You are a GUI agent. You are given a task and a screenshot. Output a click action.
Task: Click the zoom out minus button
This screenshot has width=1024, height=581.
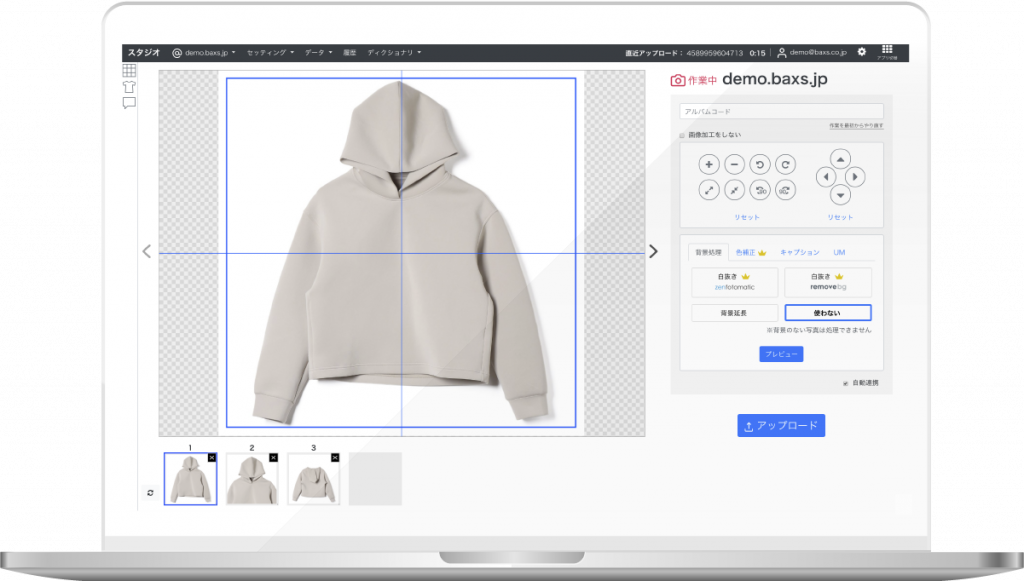coord(734,164)
